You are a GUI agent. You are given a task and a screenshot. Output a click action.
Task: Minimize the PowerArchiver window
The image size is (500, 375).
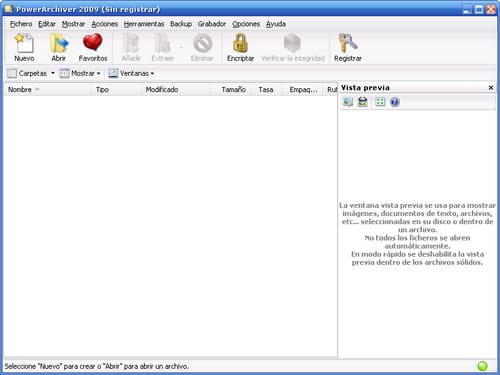coord(467,9)
